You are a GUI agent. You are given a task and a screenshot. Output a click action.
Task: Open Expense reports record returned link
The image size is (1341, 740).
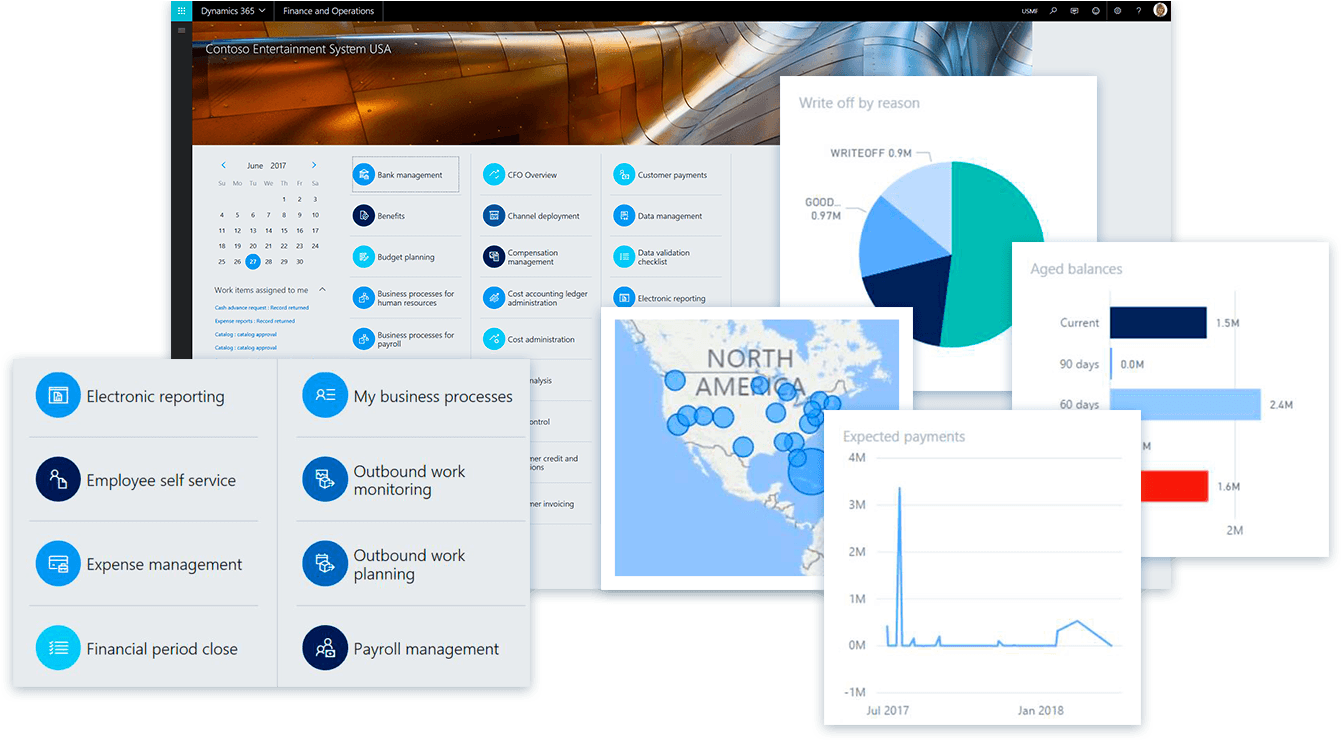pos(255,321)
